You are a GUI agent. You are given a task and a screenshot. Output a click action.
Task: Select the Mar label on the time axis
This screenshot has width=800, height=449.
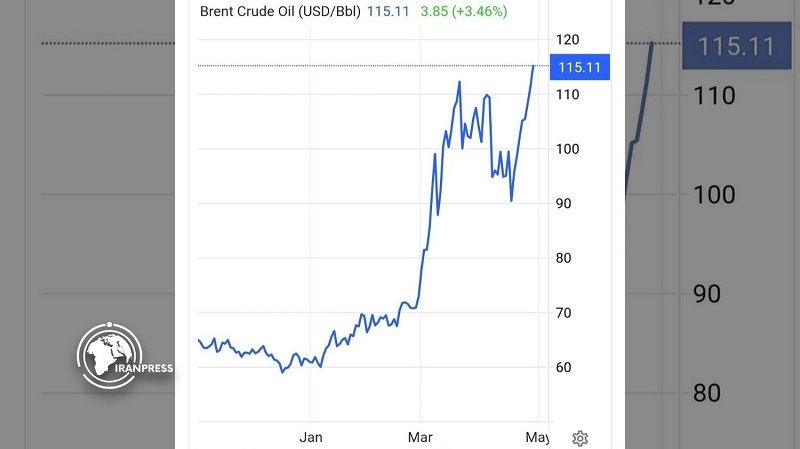click(421, 436)
